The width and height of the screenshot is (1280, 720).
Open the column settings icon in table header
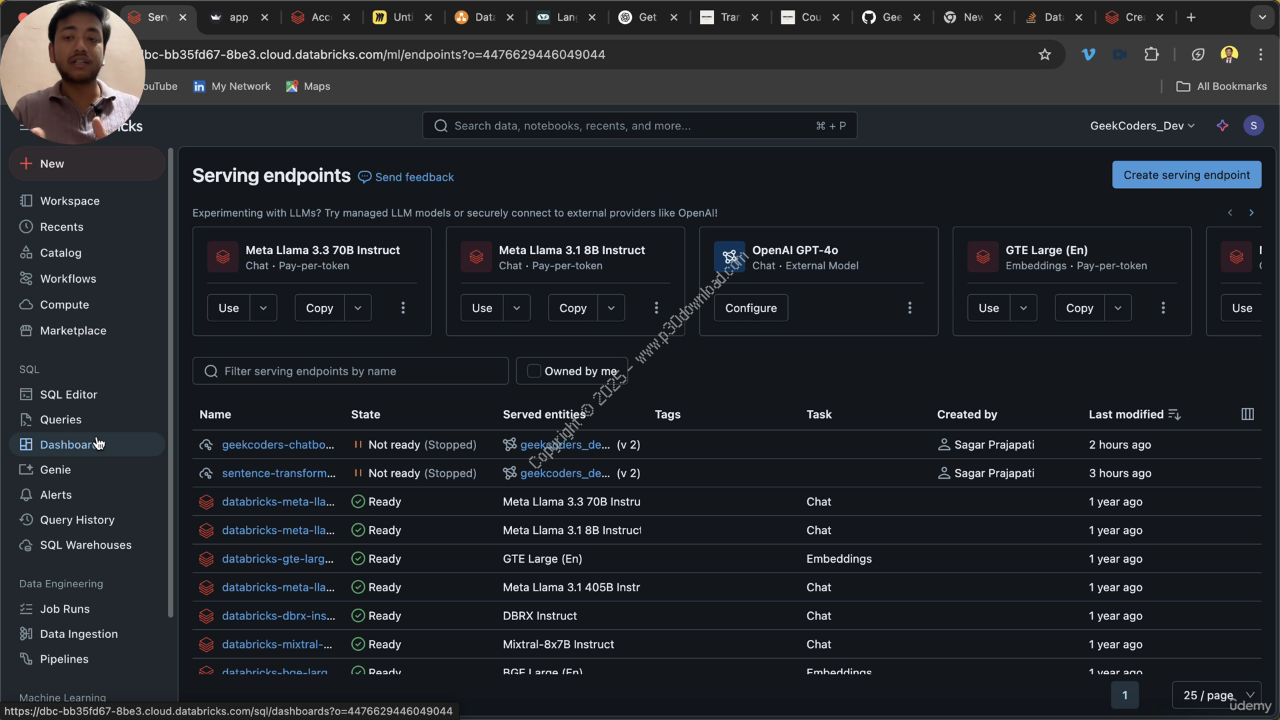click(x=1248, y=414)
